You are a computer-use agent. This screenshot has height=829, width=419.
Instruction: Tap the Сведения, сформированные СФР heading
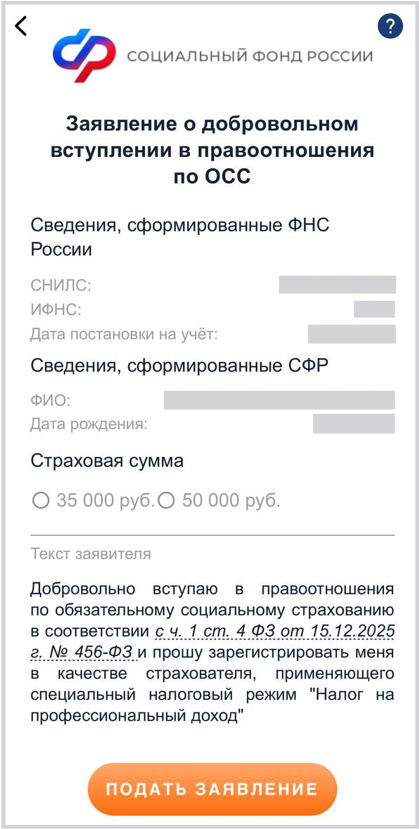point(180,365)
